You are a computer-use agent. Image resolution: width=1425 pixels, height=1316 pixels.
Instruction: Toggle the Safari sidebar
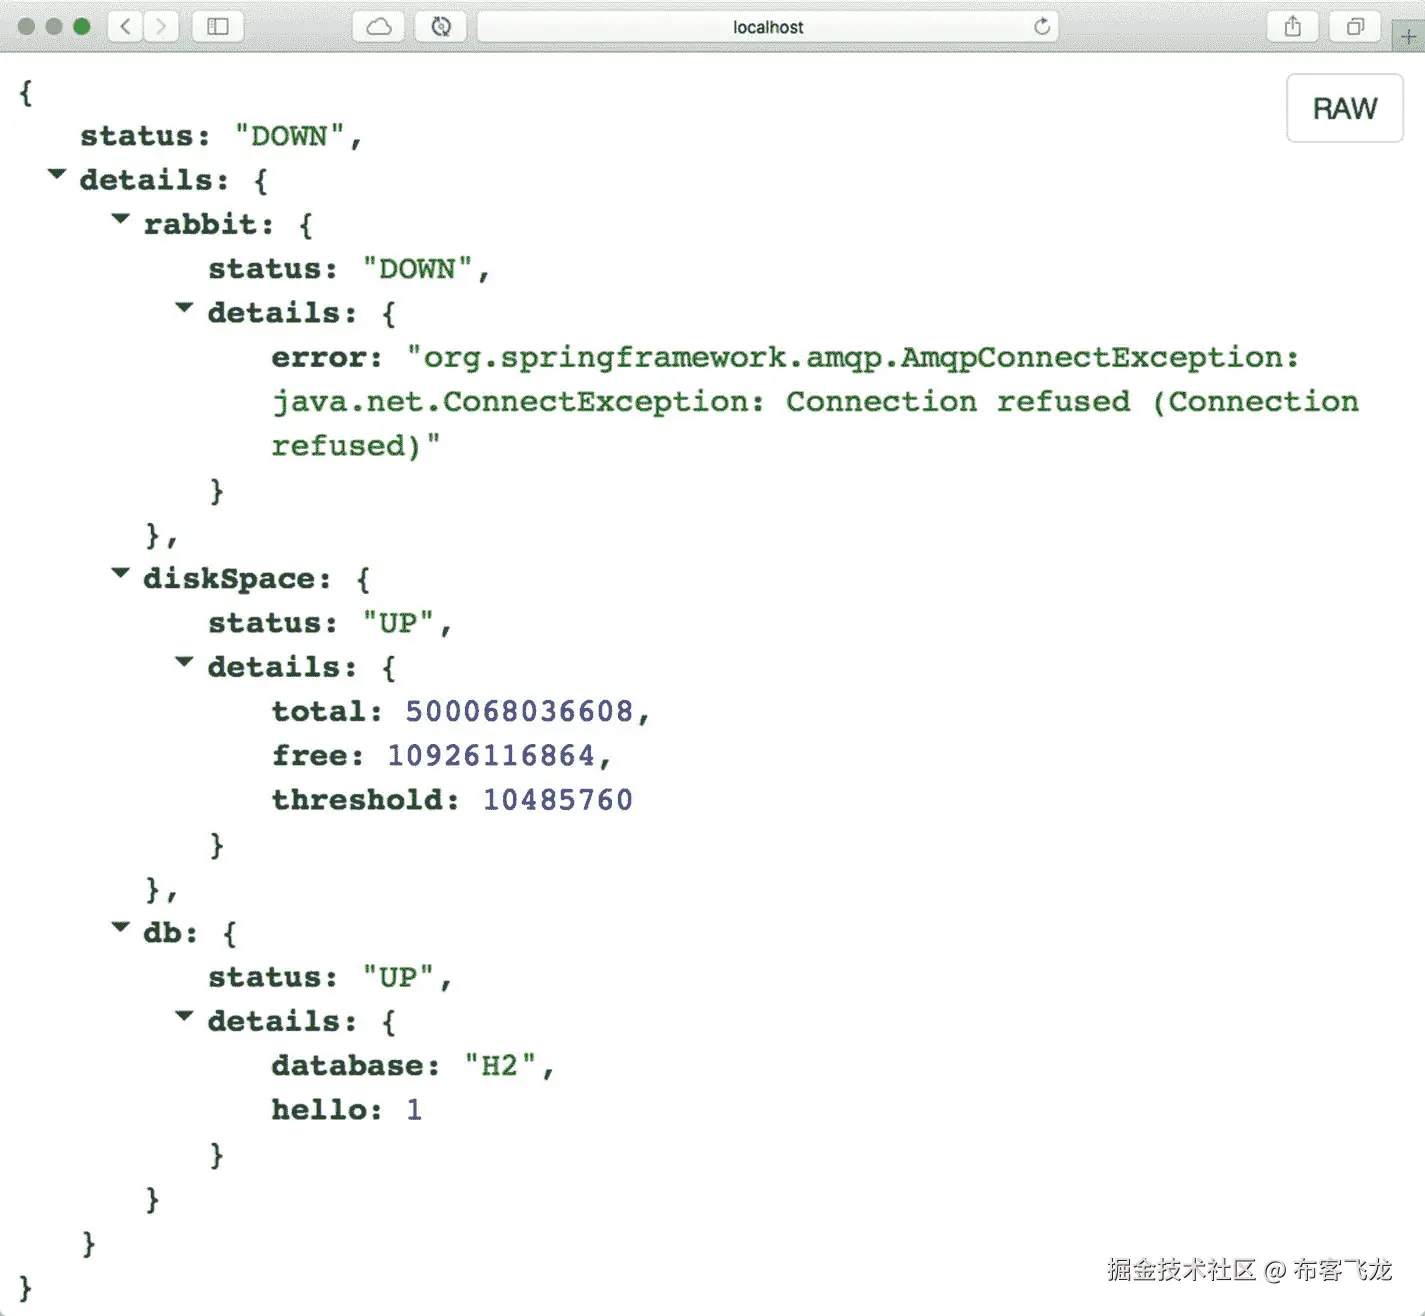click(x=217, y=27)
